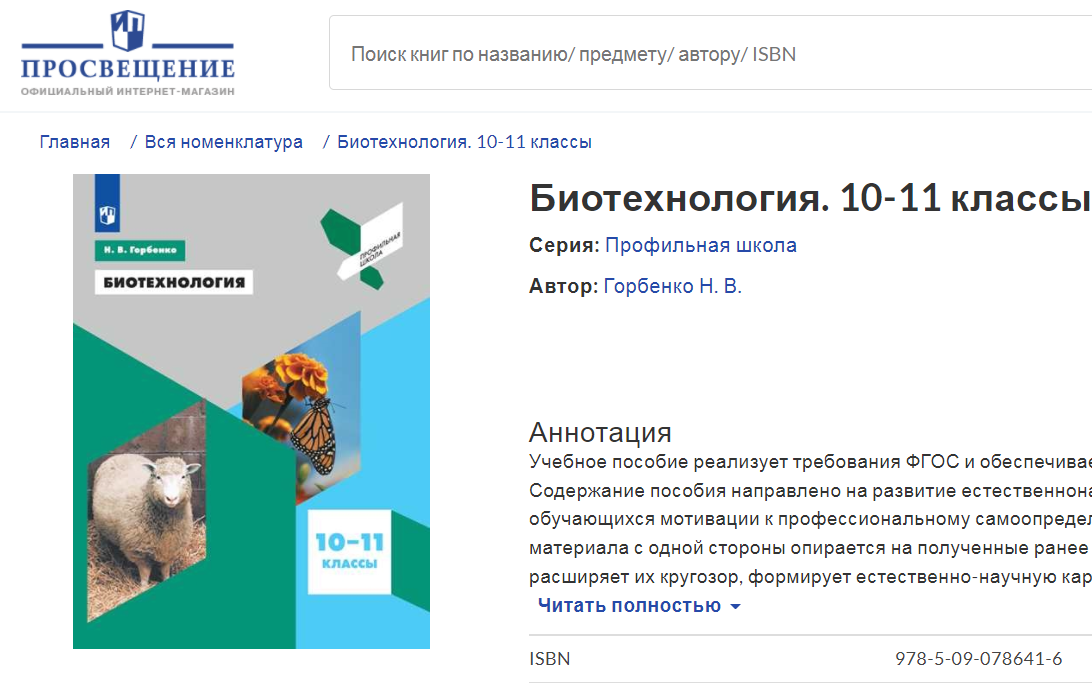Focus the book search input field
1092x684 pixels.
700,54
